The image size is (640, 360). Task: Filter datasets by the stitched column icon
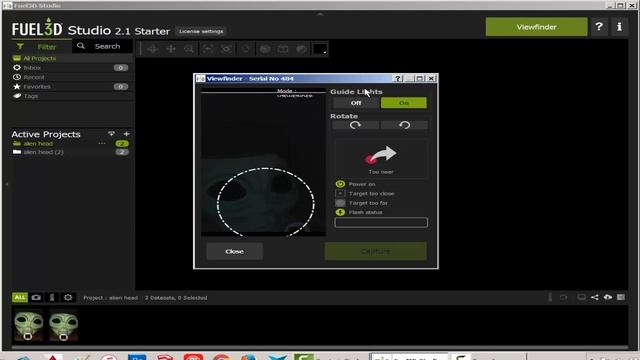[x=52, y=298]
